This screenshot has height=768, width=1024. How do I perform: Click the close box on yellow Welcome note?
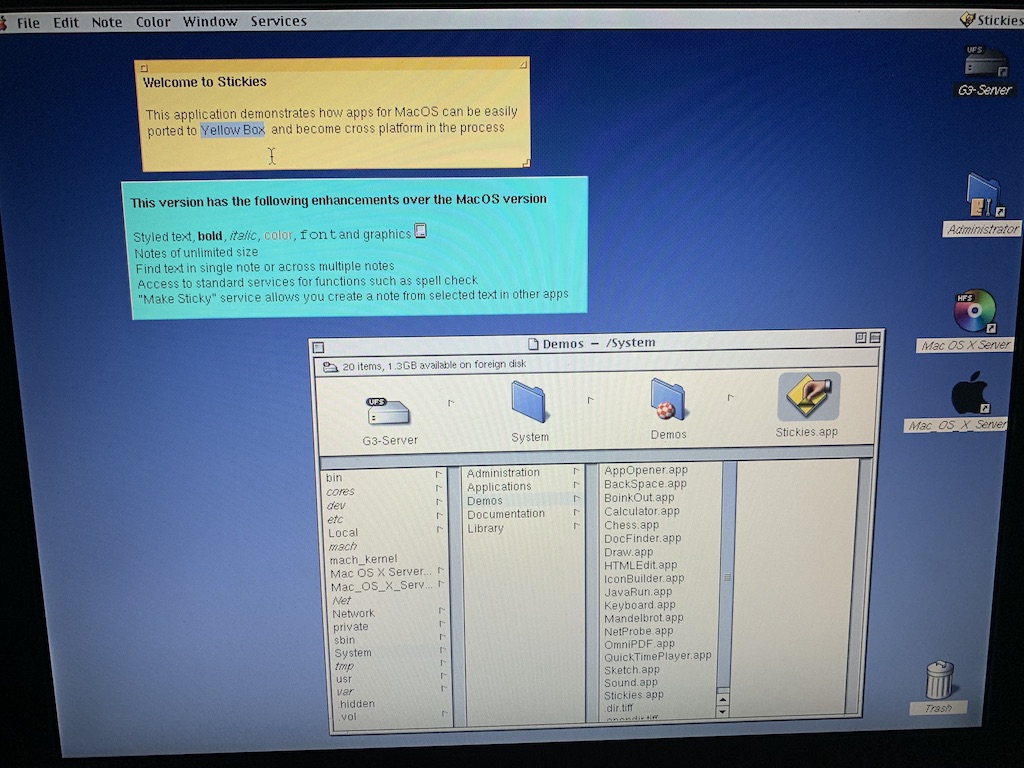[x=144, y=68]
